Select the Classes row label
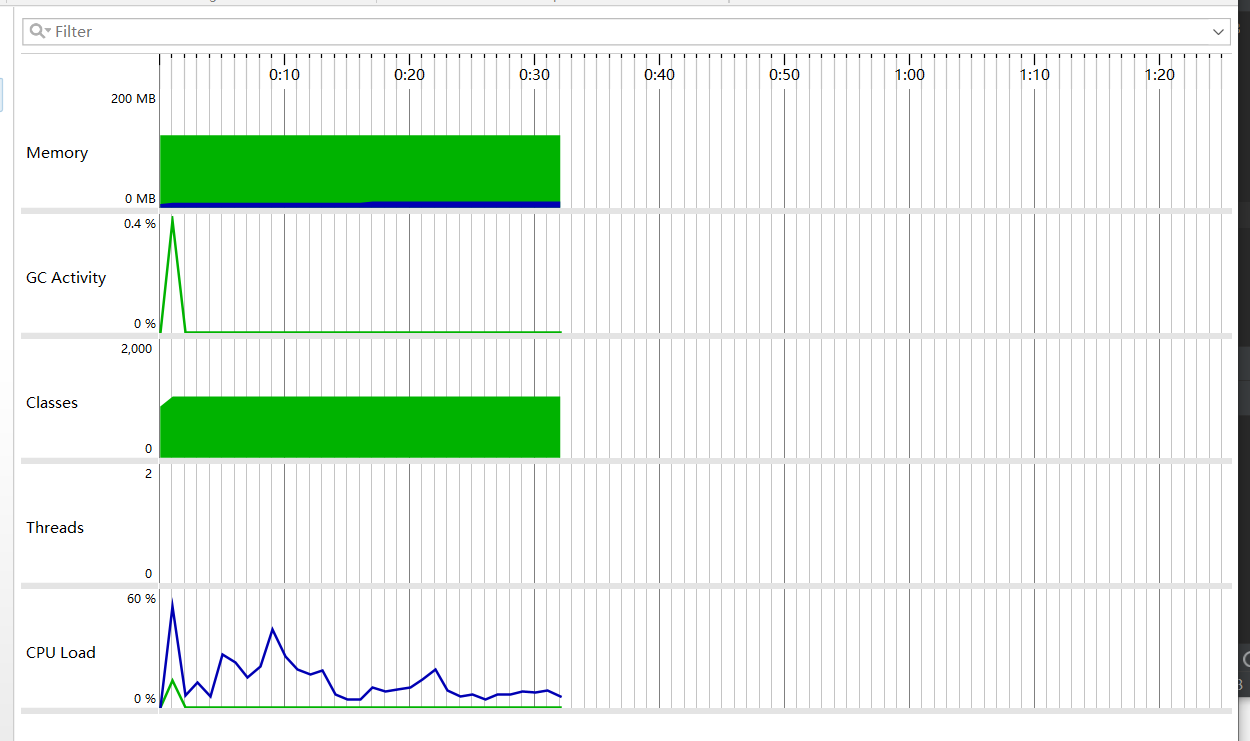This screenshot has height=741, width=1250. click(52, 403)
